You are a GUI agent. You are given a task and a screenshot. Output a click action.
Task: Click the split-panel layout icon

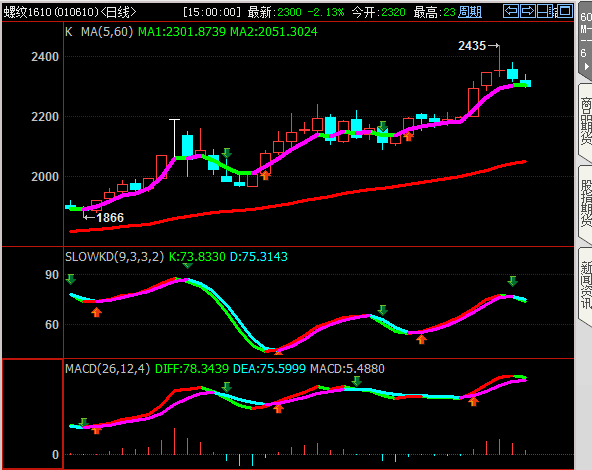tap(546, 11)
